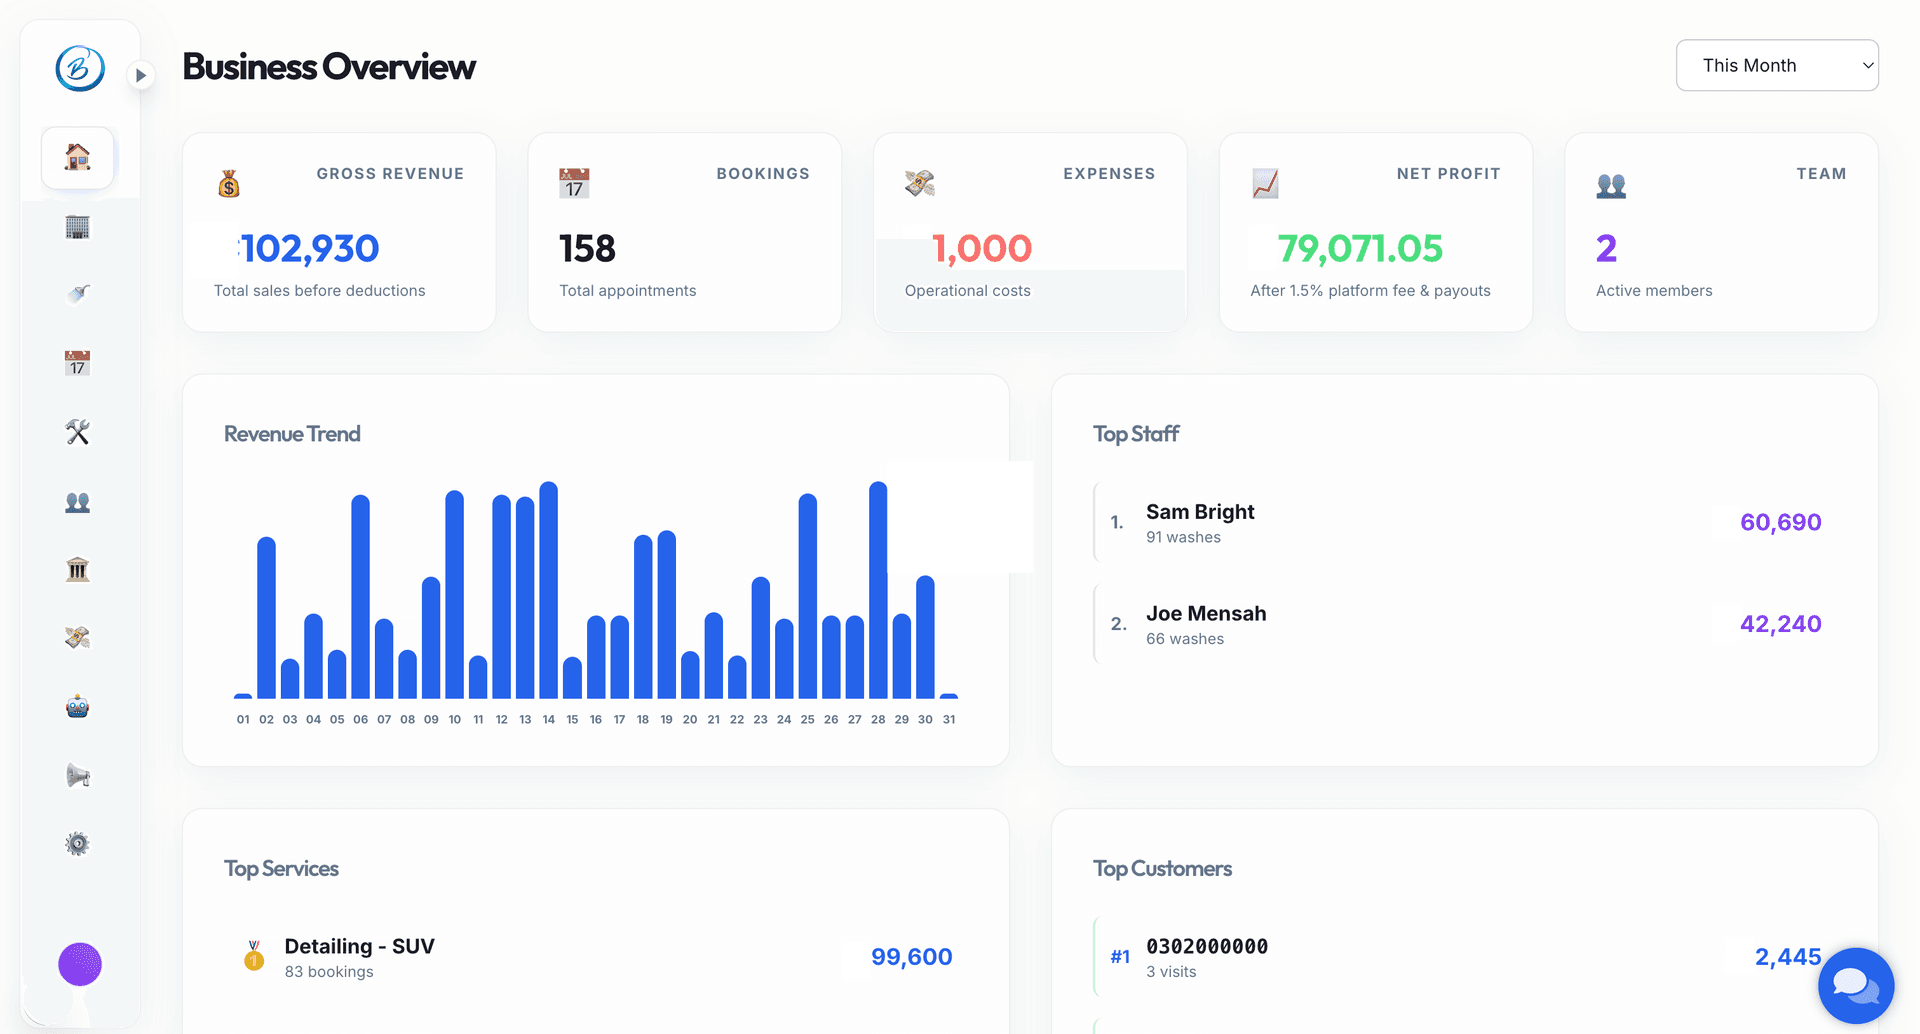Expand the collapsed sidebar with the arrow toggle

pos(141,74)
